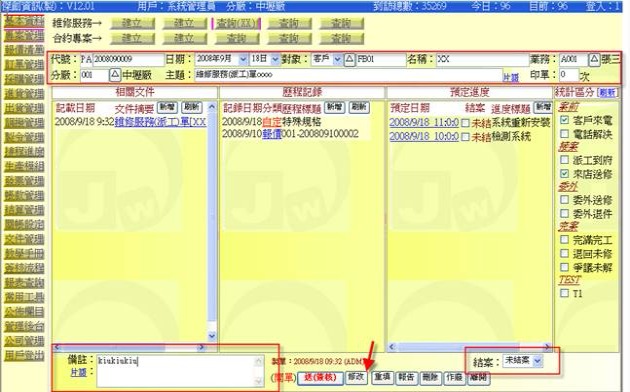Open 報價清單 in the left sidebar

(24, 50)
